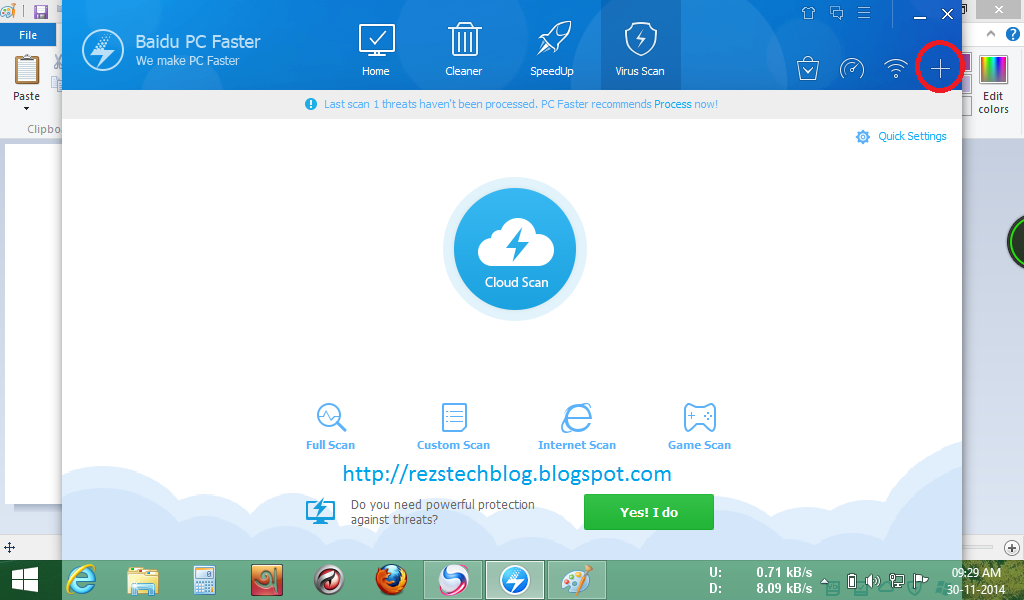Image resolution: width=1024 pixels, height=600 pixels.
Task: Open the Virus Scan section
Action: (x=640, y=45)
